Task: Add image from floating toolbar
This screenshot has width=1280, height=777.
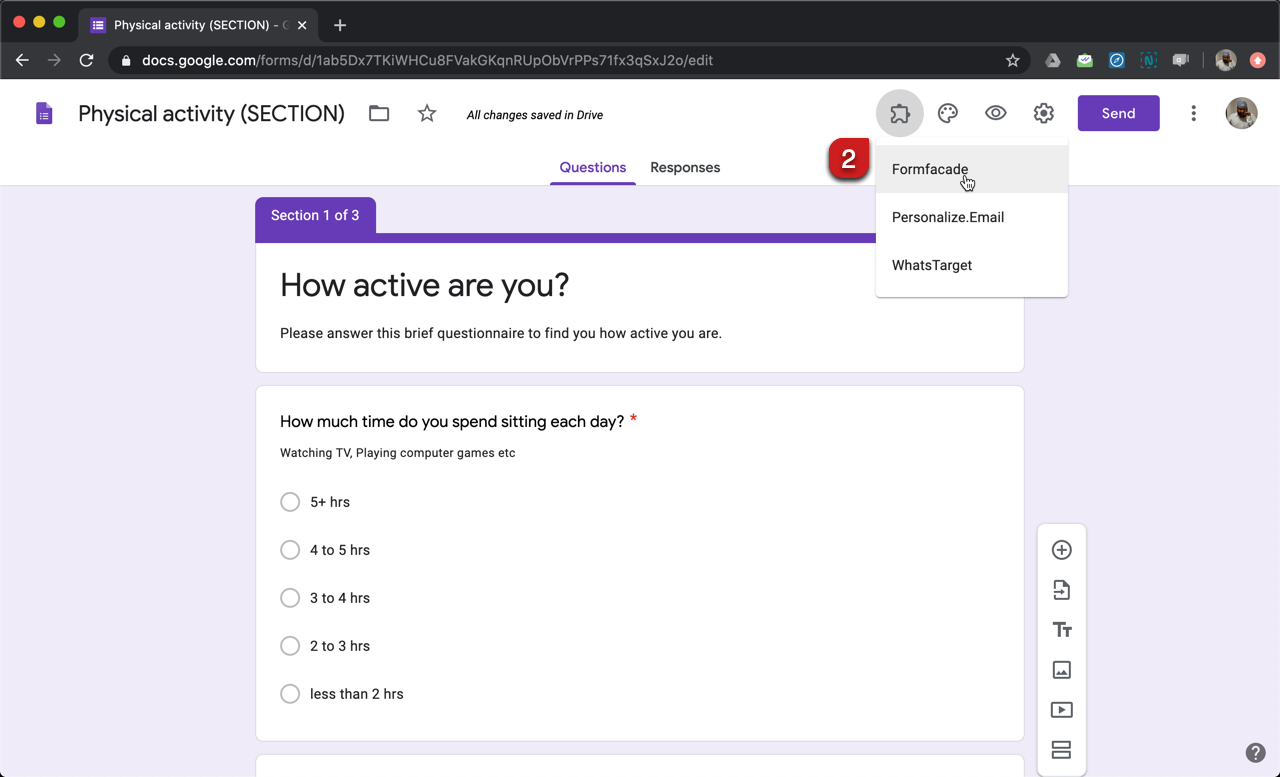Action: pyautogui.click(x=1061, y=670)
